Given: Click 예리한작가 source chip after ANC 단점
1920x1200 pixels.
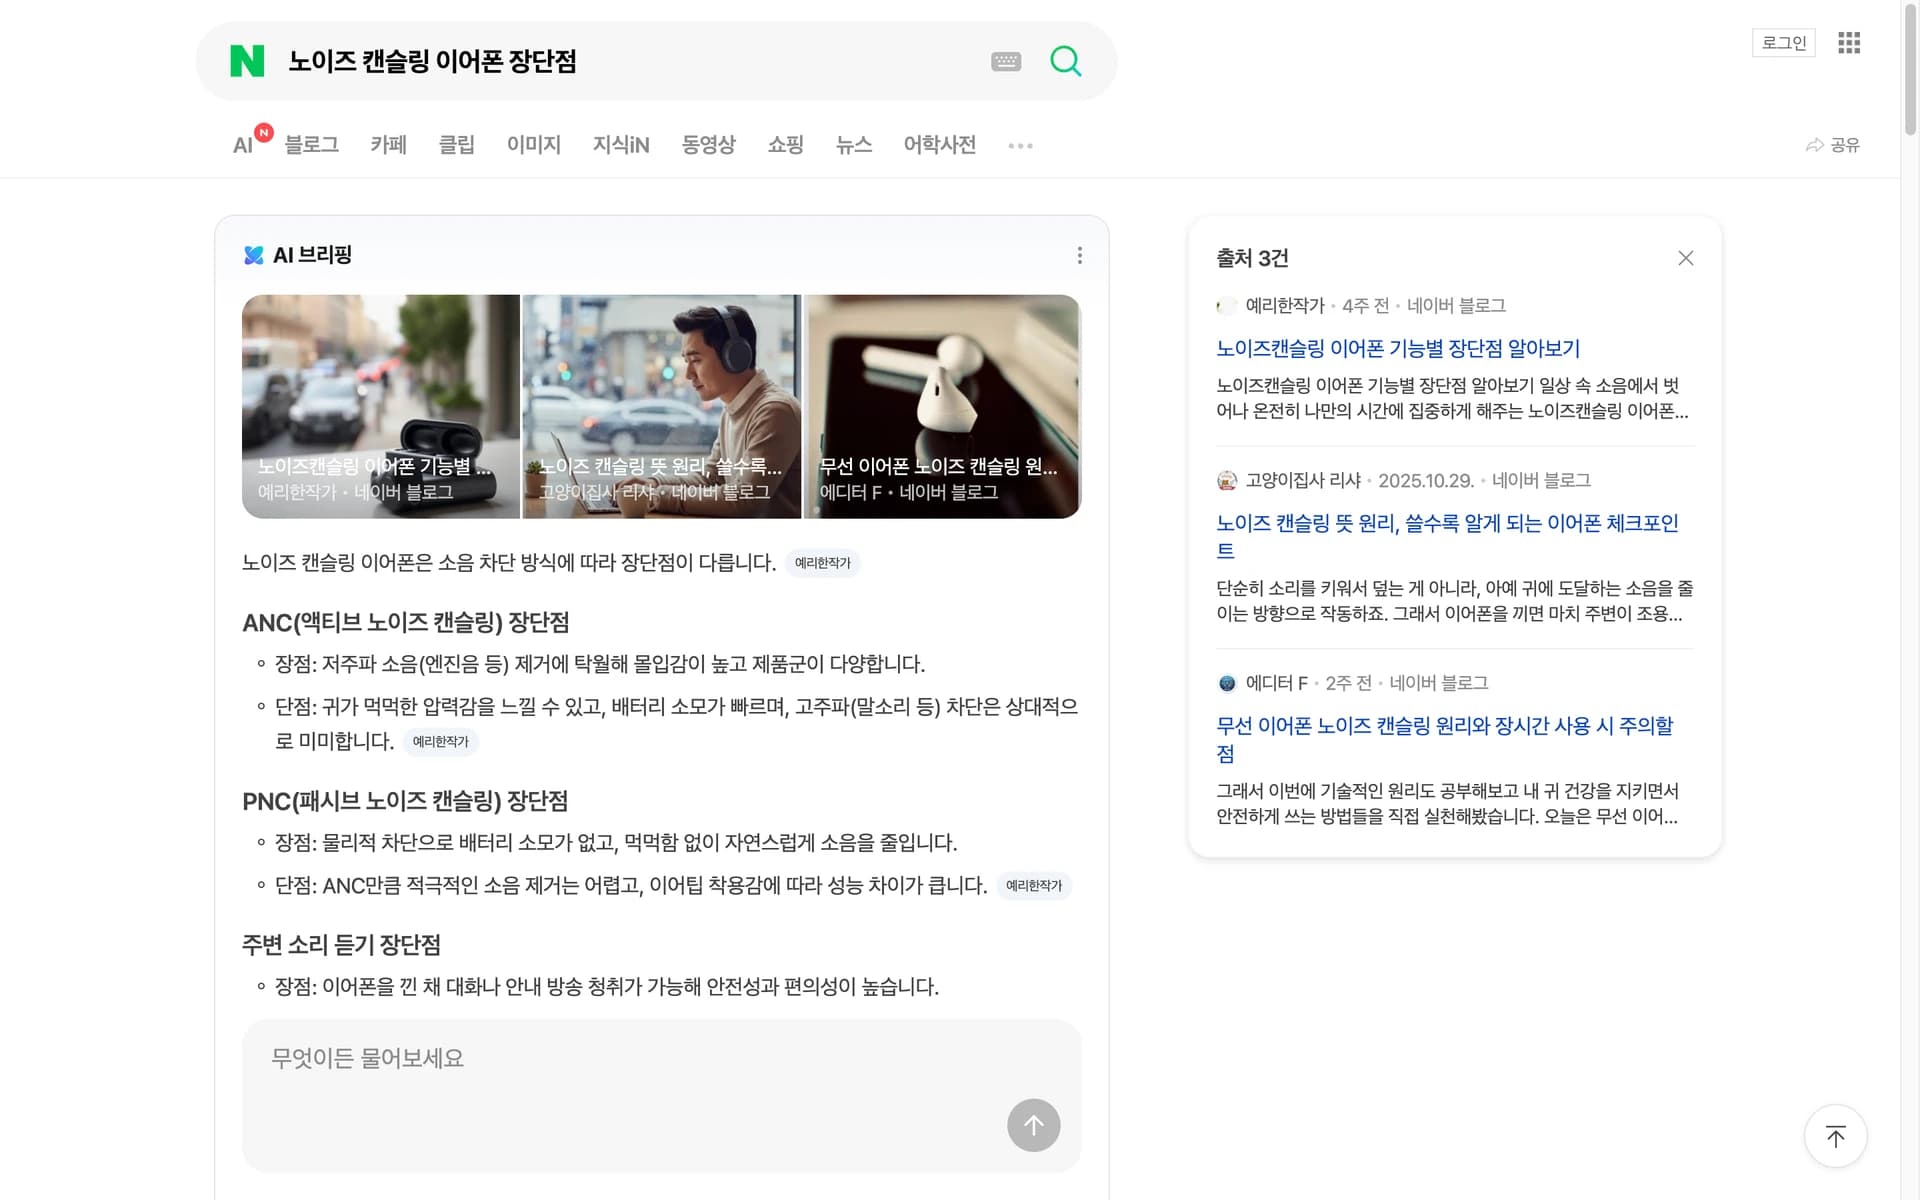Looking at the screenshot, I should (x=440, y=742).
